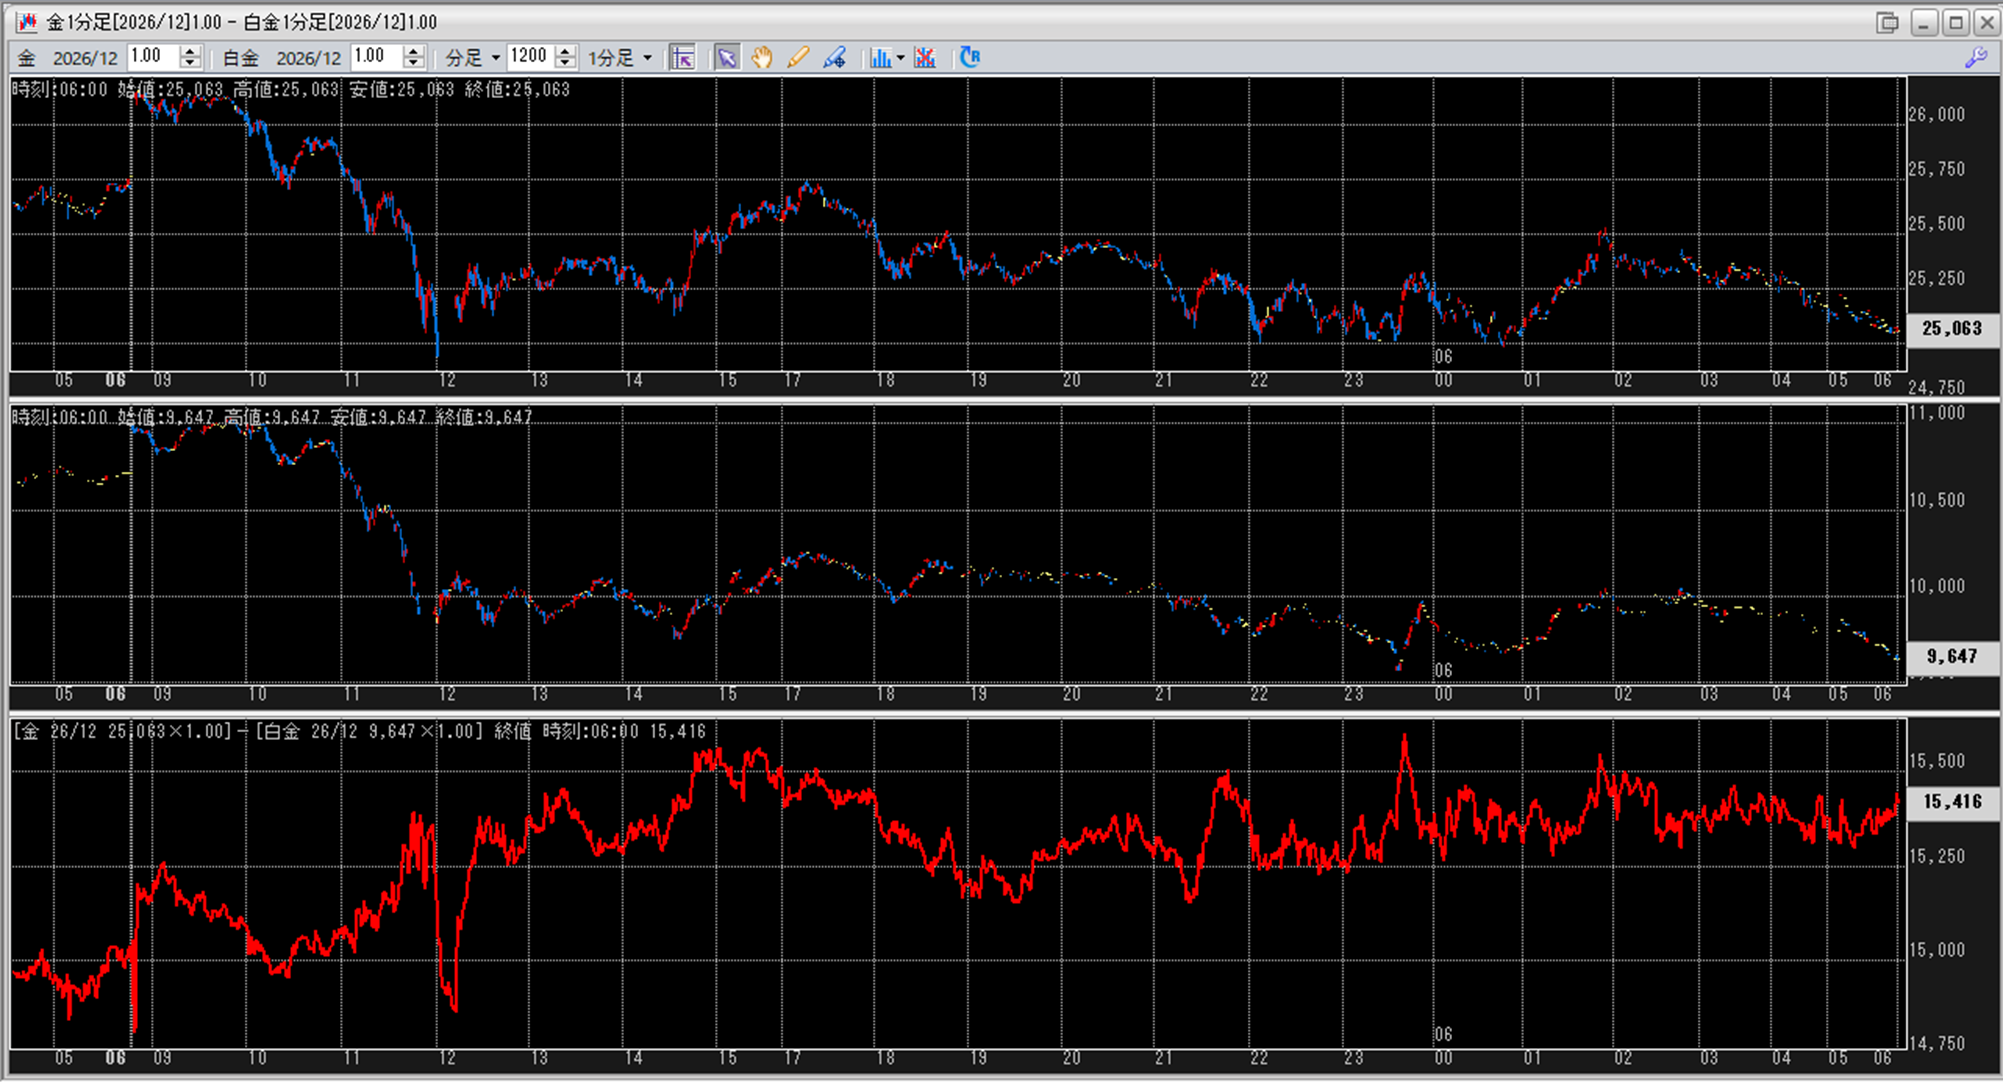Image resolution: width=2003 pixels, height=1083 pixels.
Task: Open the 分足 chart type dropdown
Action: click(x=473, y=57)
